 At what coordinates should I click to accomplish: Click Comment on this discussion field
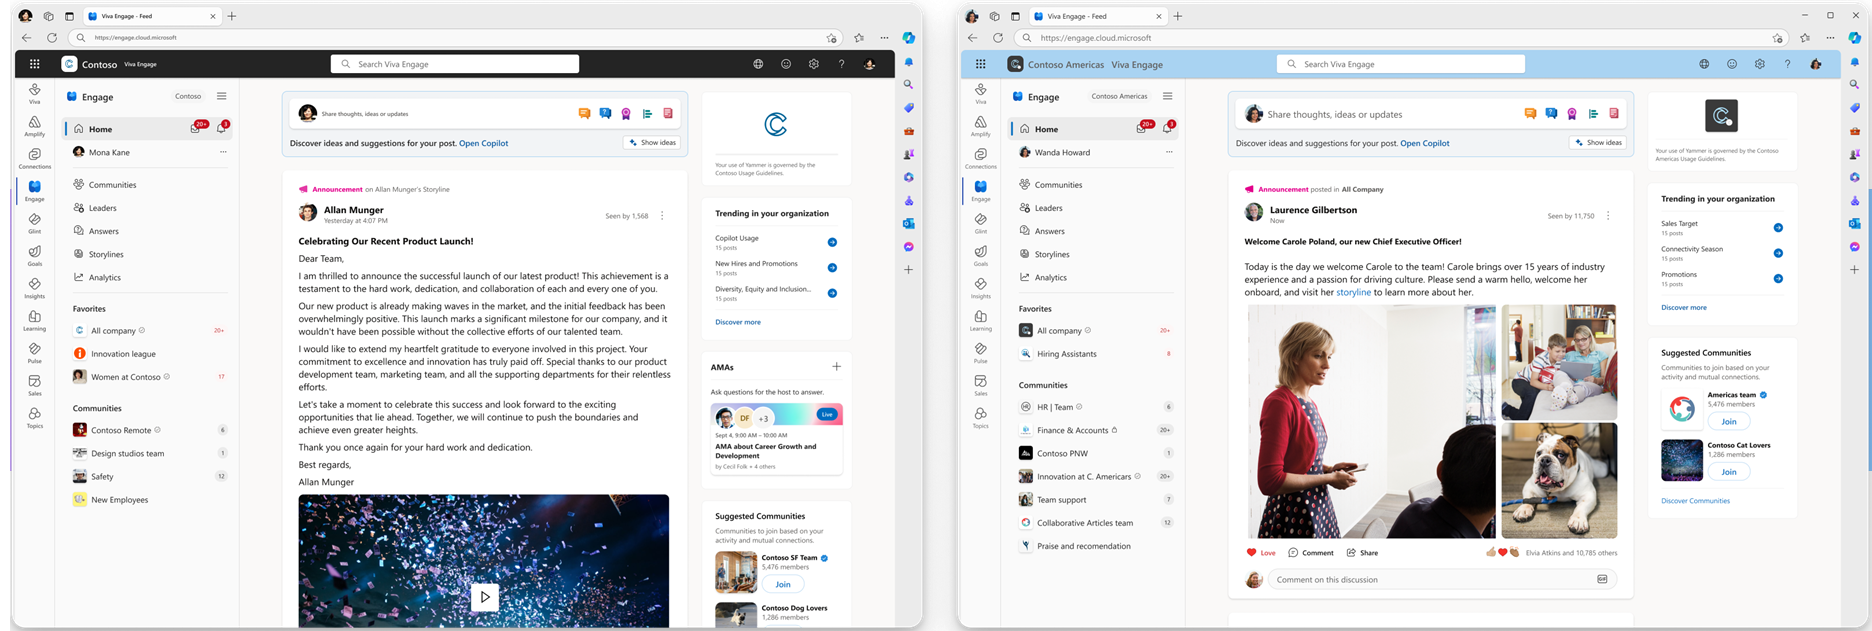tap(1442, 579)
